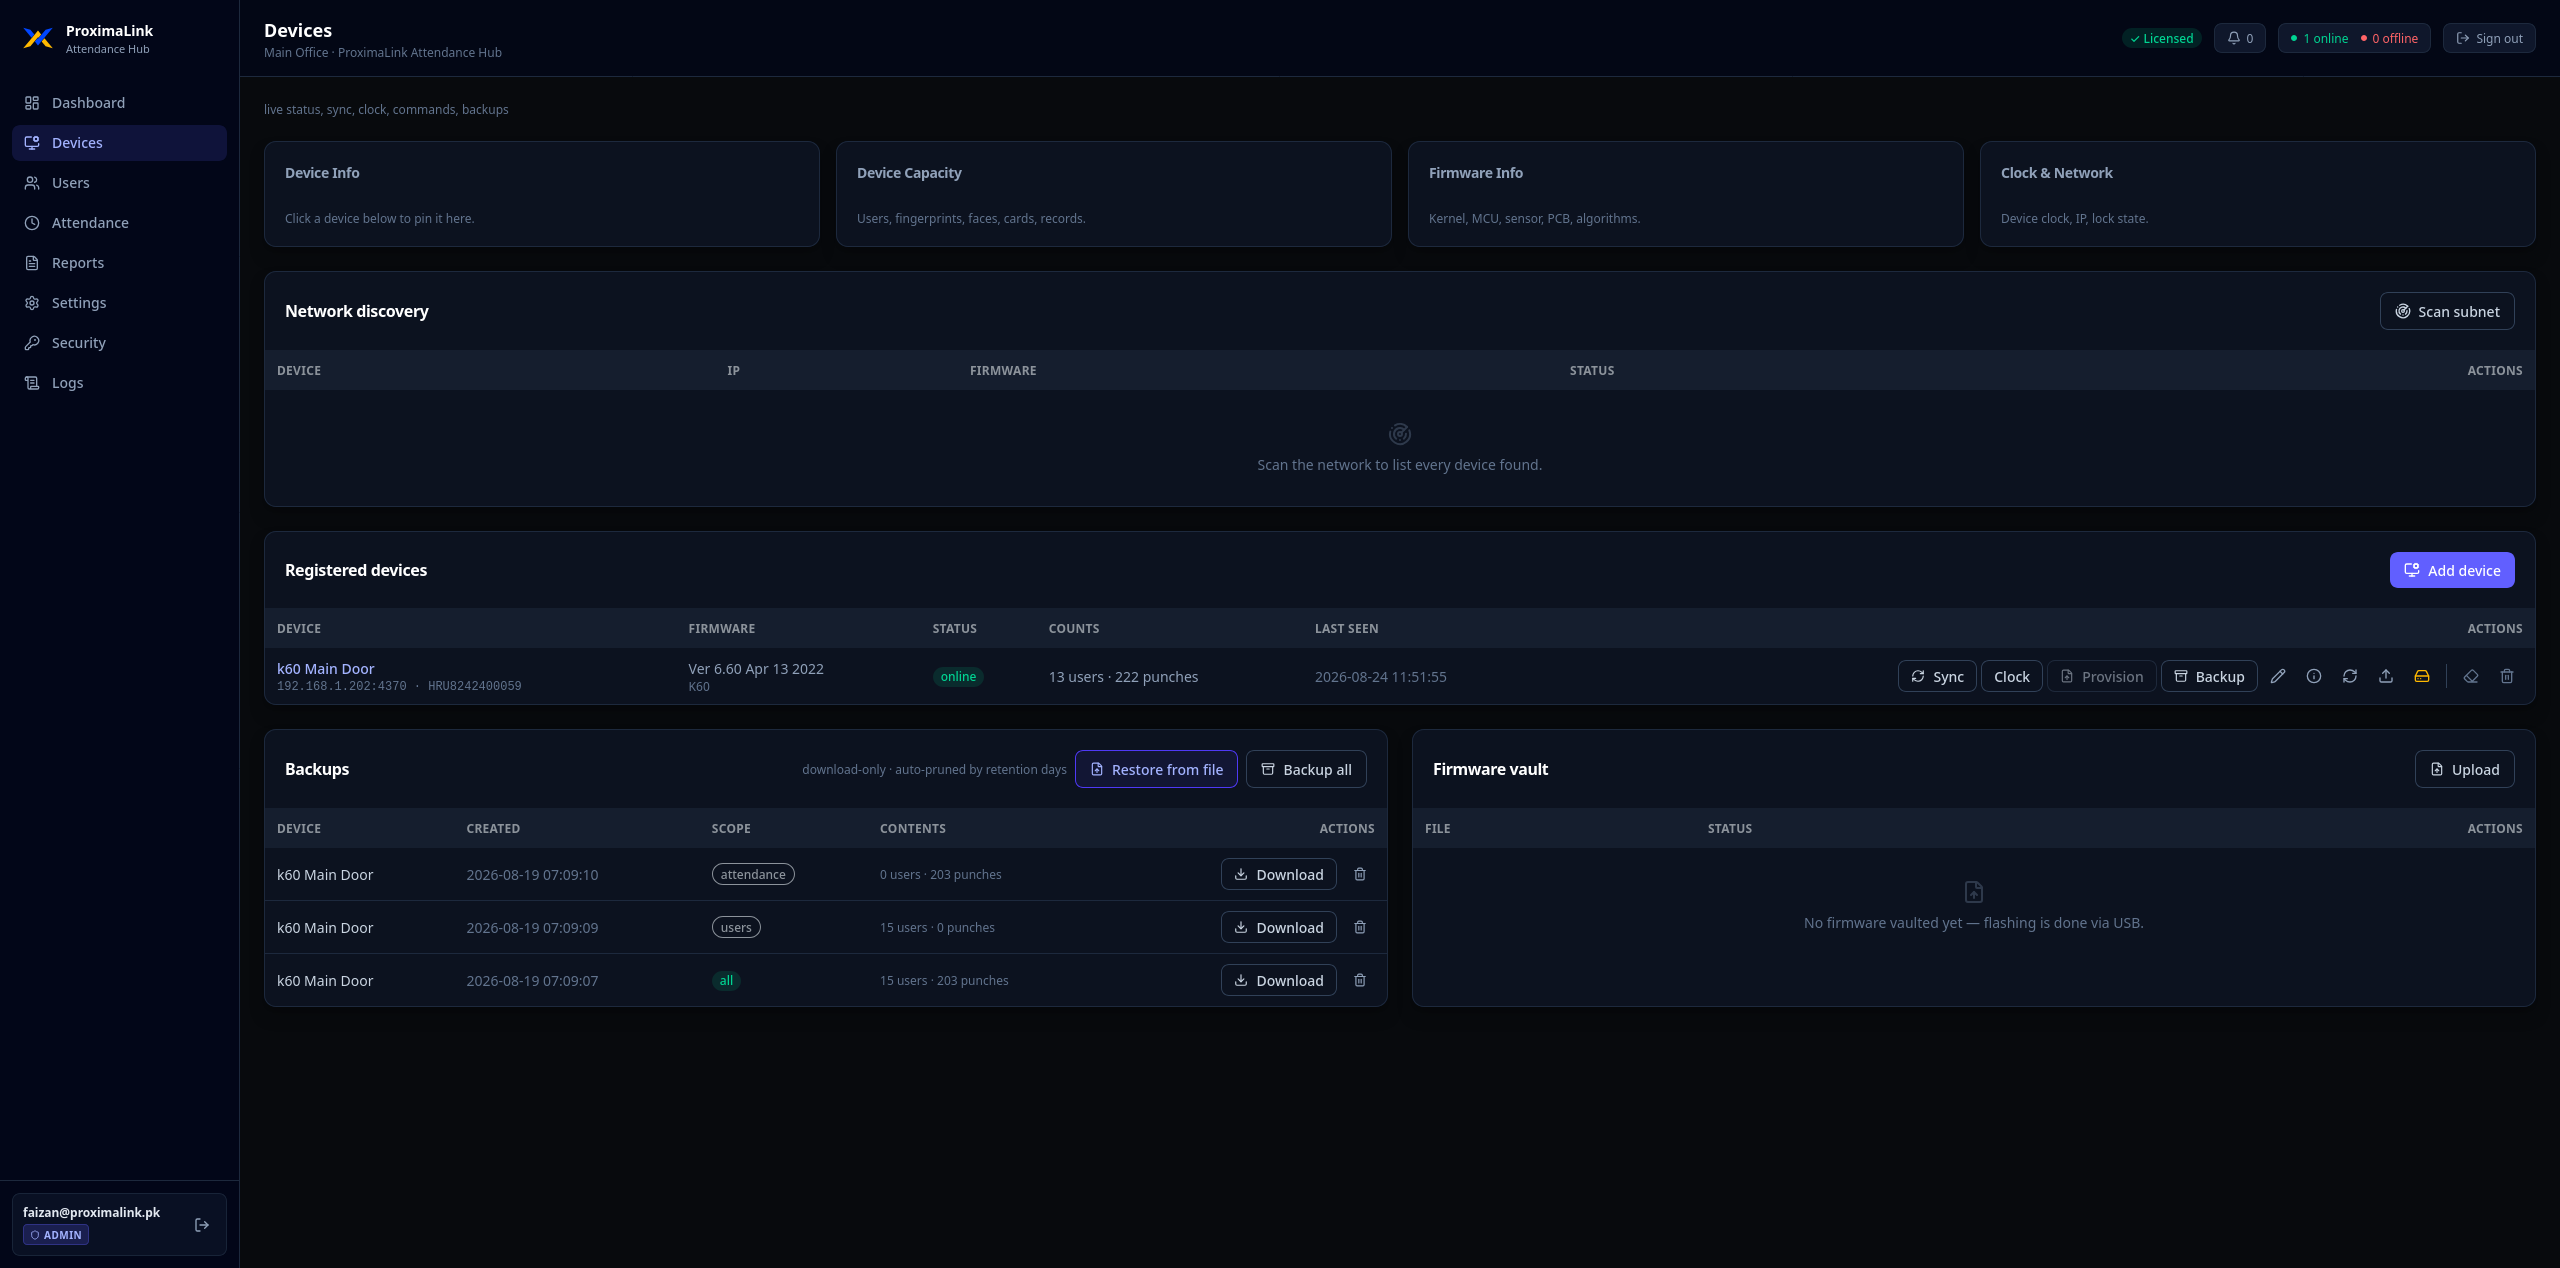This screenshot has height=1268, width=2560.
Task: Navigate to Attendance
Action: coord(119,223)
